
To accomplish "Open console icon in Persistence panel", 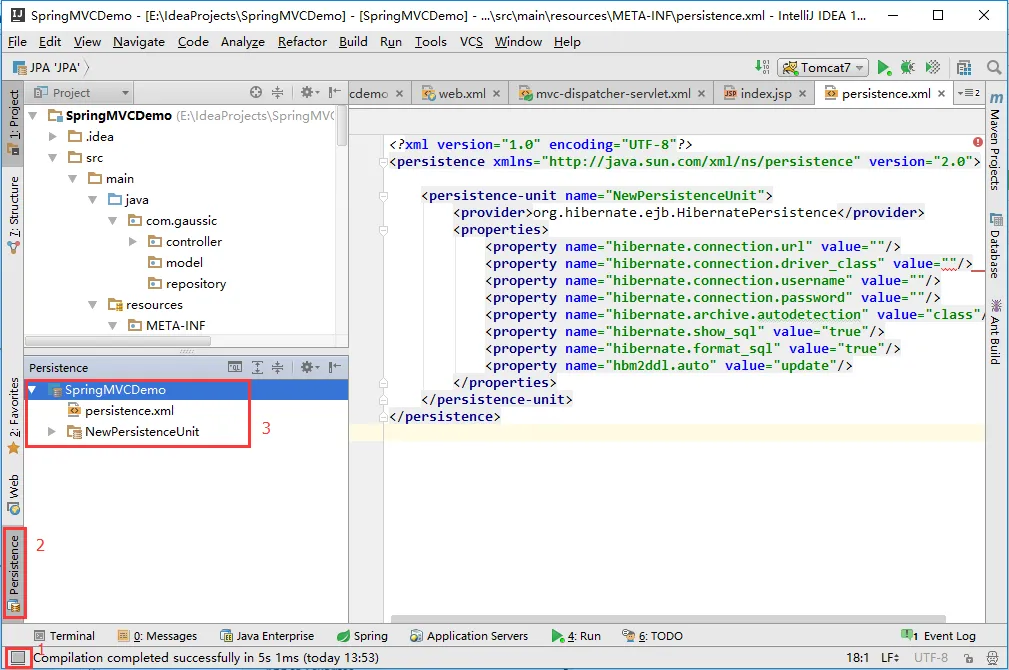I will click(x=235, y=368).
